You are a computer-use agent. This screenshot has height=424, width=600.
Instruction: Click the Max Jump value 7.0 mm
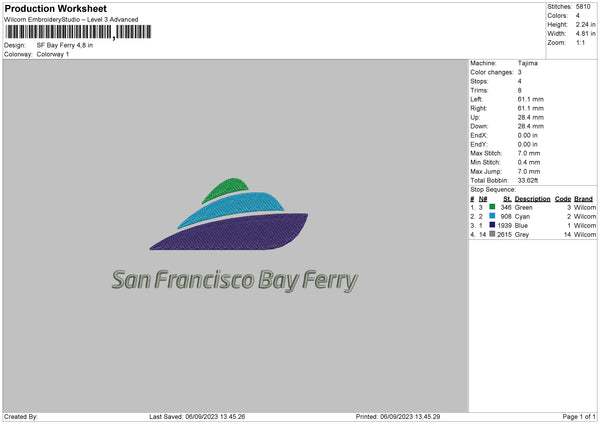529,171
